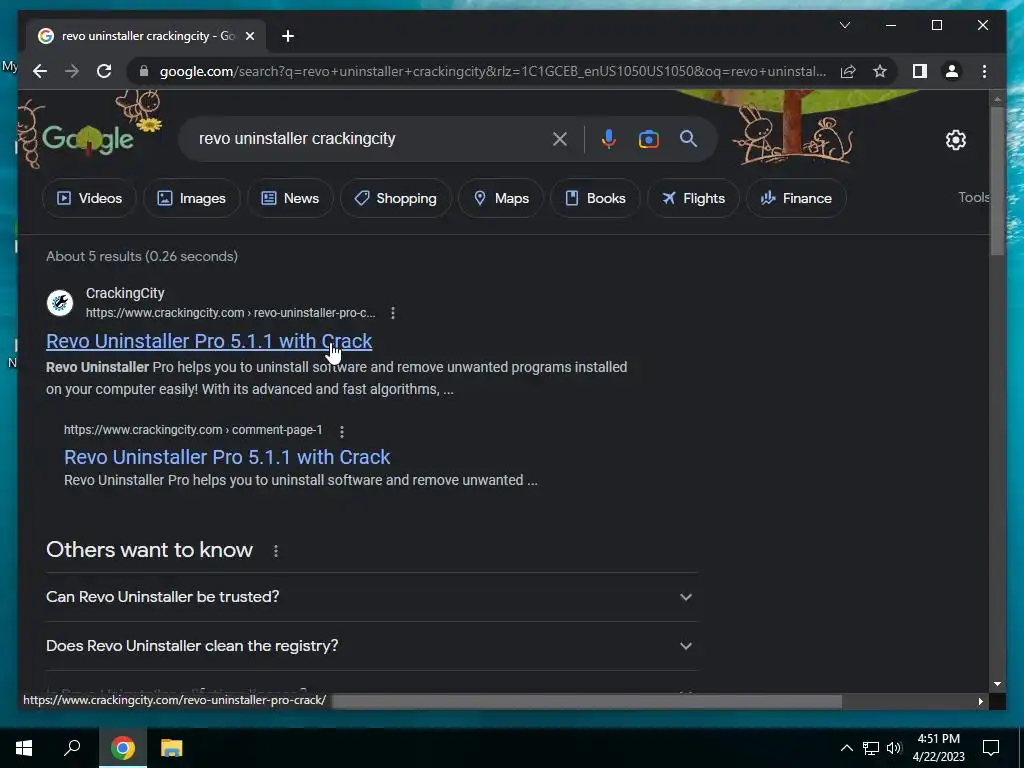Show hidden system tray icons
This screenshot has width=1024, height=768.
point(846,748)
